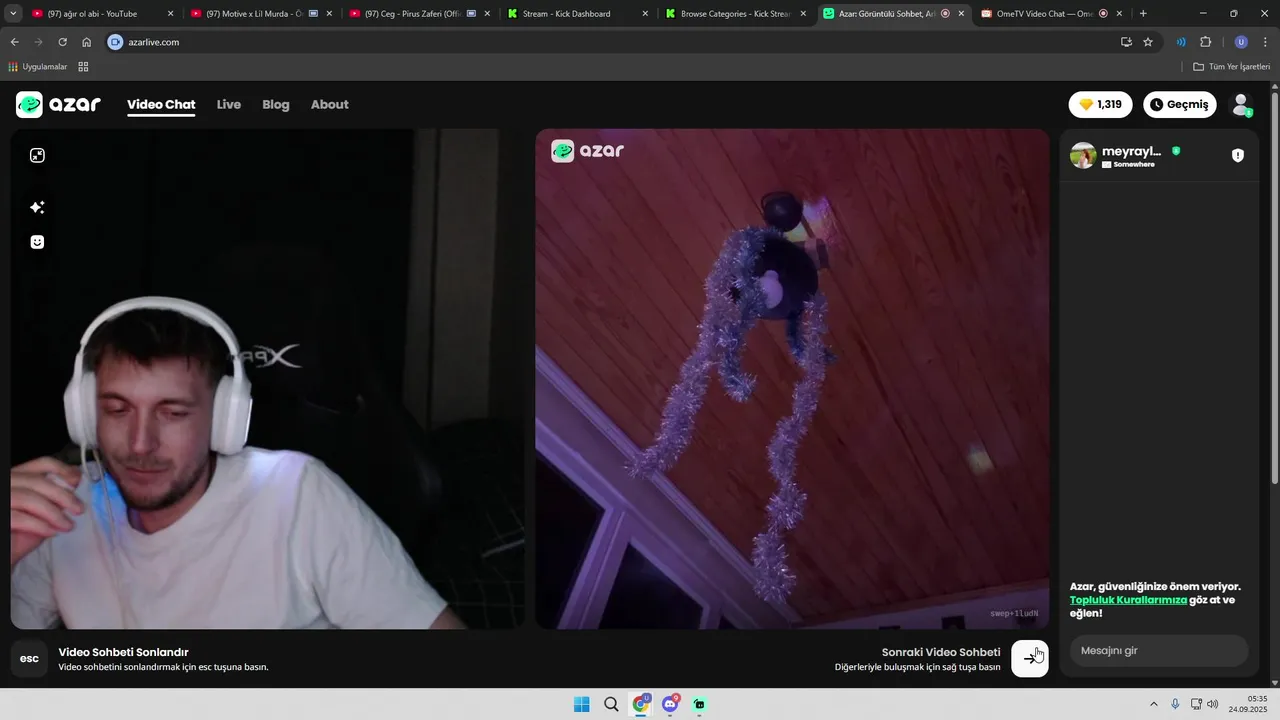Open the Blog page
This screenshot has width=1280, height=720.
[x=276, y=104]
